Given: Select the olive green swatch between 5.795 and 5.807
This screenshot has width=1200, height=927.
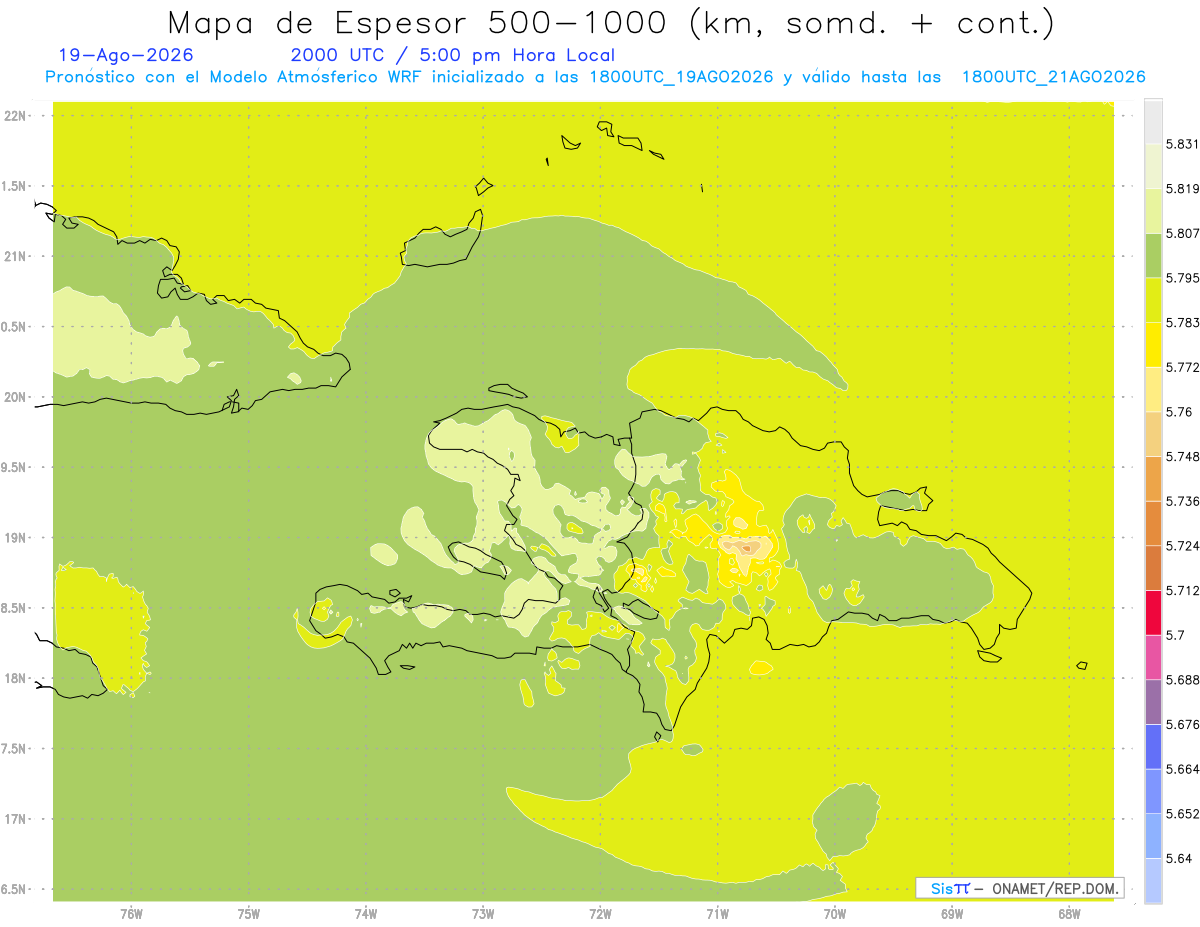Looking at the screenshot, I should point(1153,255).
